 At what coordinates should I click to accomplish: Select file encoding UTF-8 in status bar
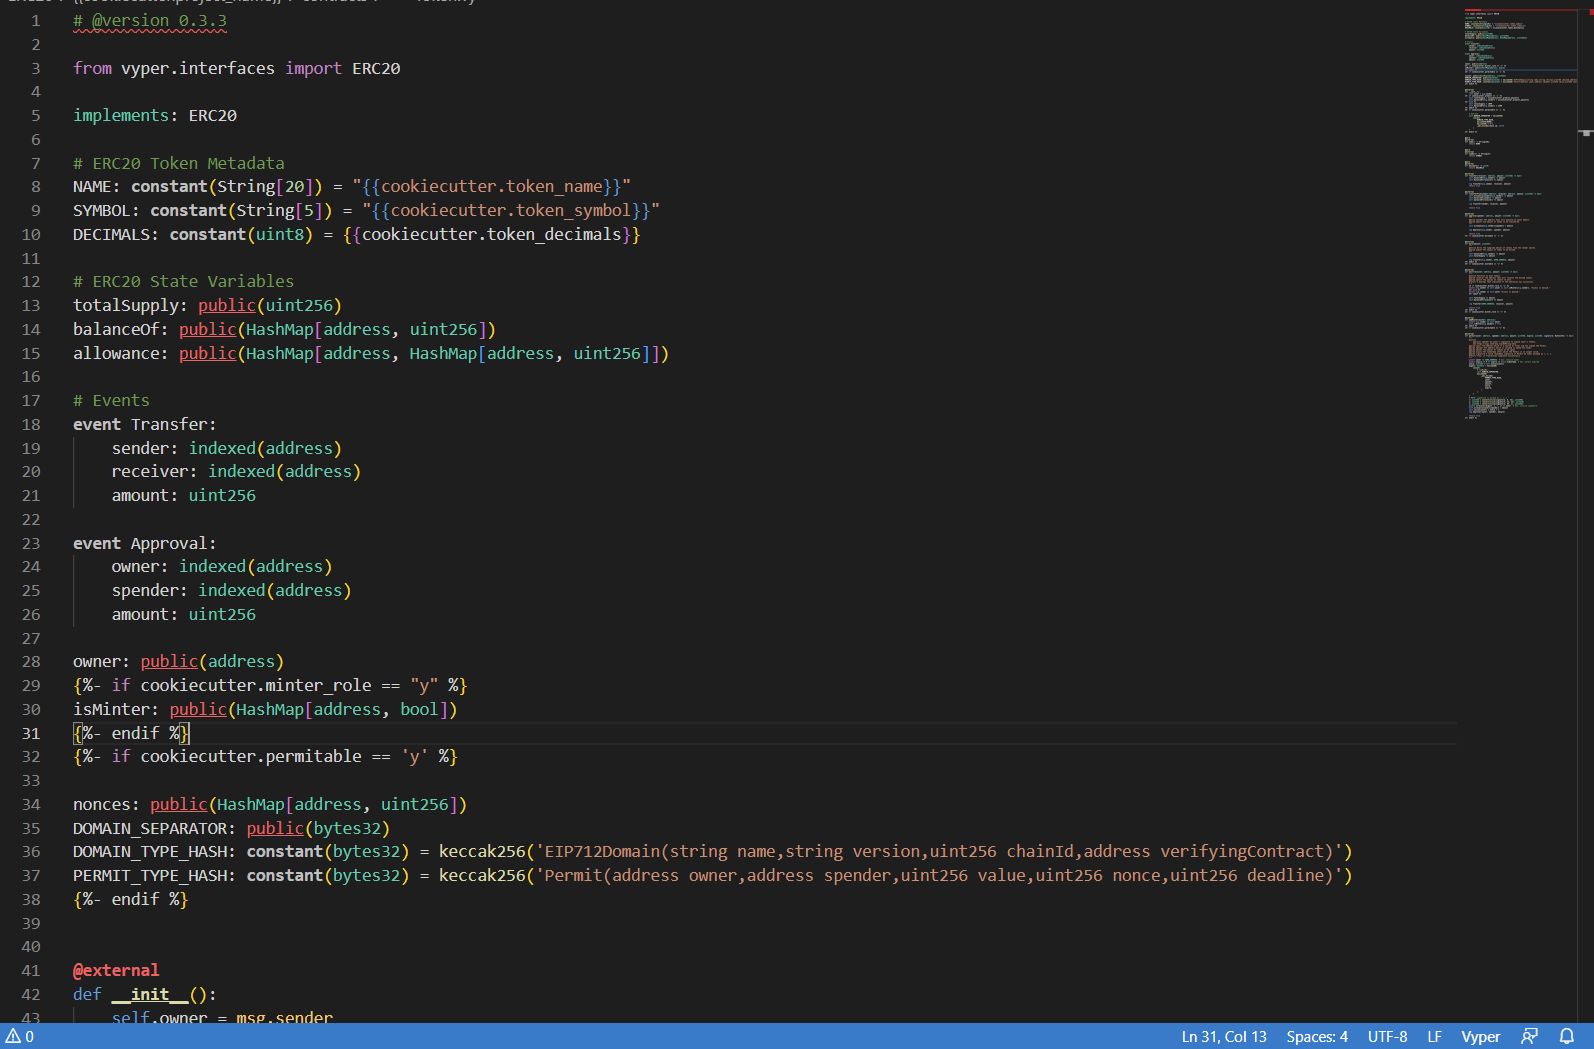[x=1387, y=1036]
